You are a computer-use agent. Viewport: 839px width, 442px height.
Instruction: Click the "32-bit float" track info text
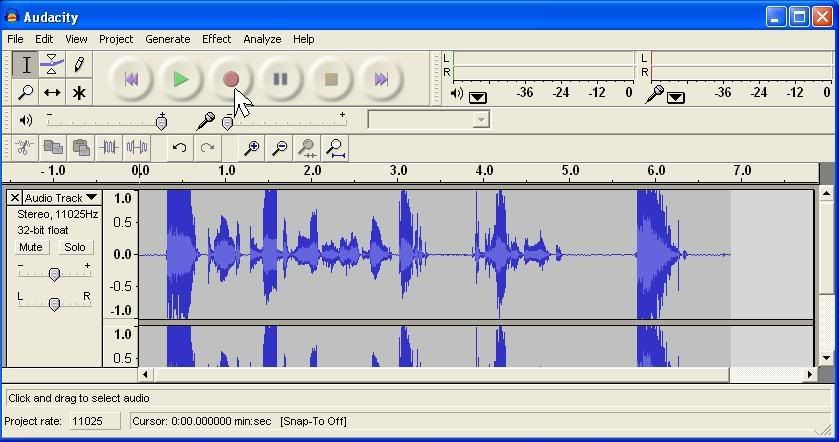click(x=43, y=231)
